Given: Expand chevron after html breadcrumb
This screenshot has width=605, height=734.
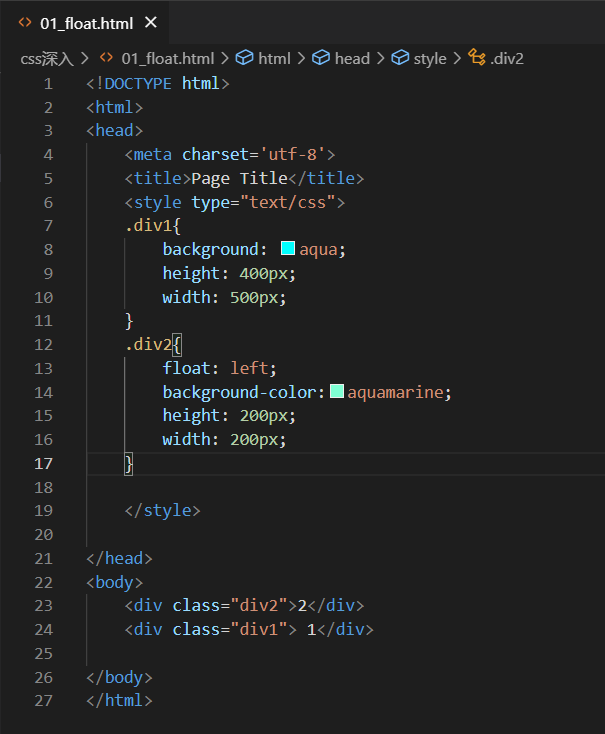Looking at the screenshot, I should (302, 59).
